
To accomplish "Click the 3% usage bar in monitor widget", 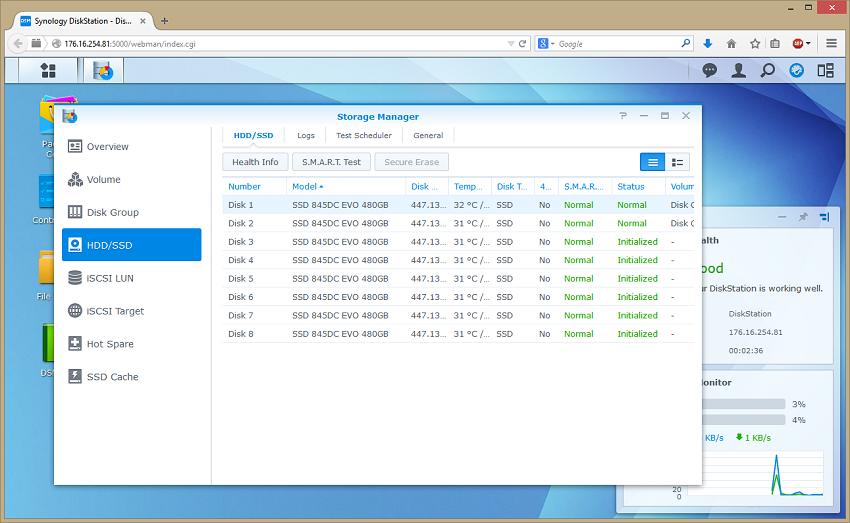I will pyautogui.click(x=744, y=404).
